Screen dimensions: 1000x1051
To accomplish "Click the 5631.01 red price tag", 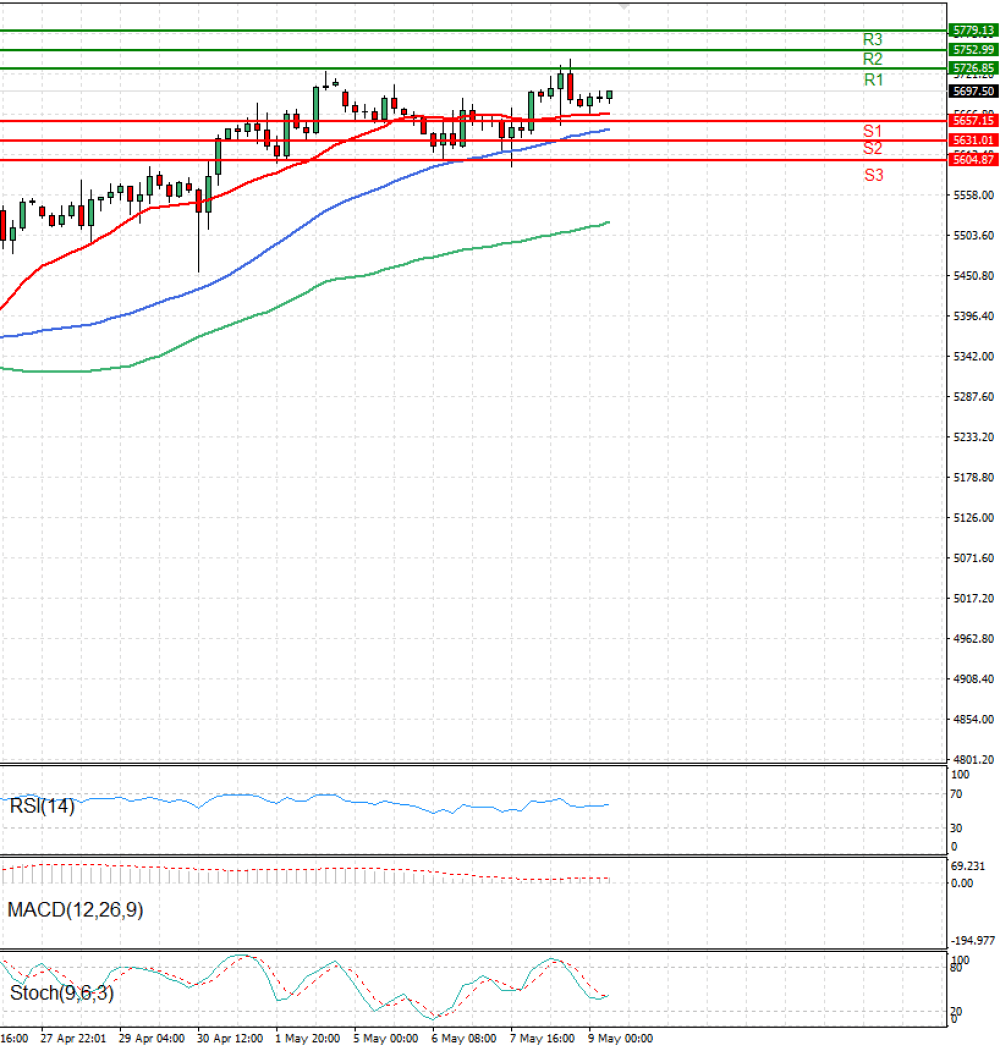I will coord(973,140).
